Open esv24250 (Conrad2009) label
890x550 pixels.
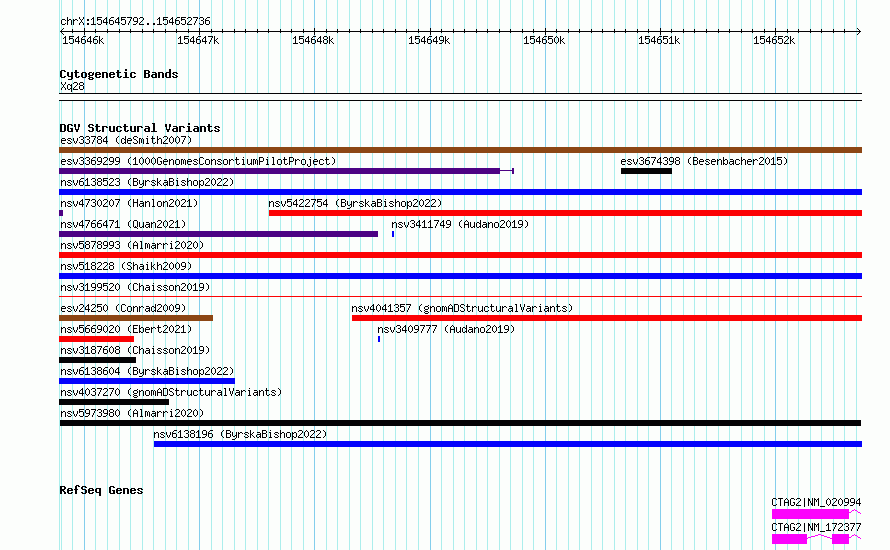[x=123, y=308]
